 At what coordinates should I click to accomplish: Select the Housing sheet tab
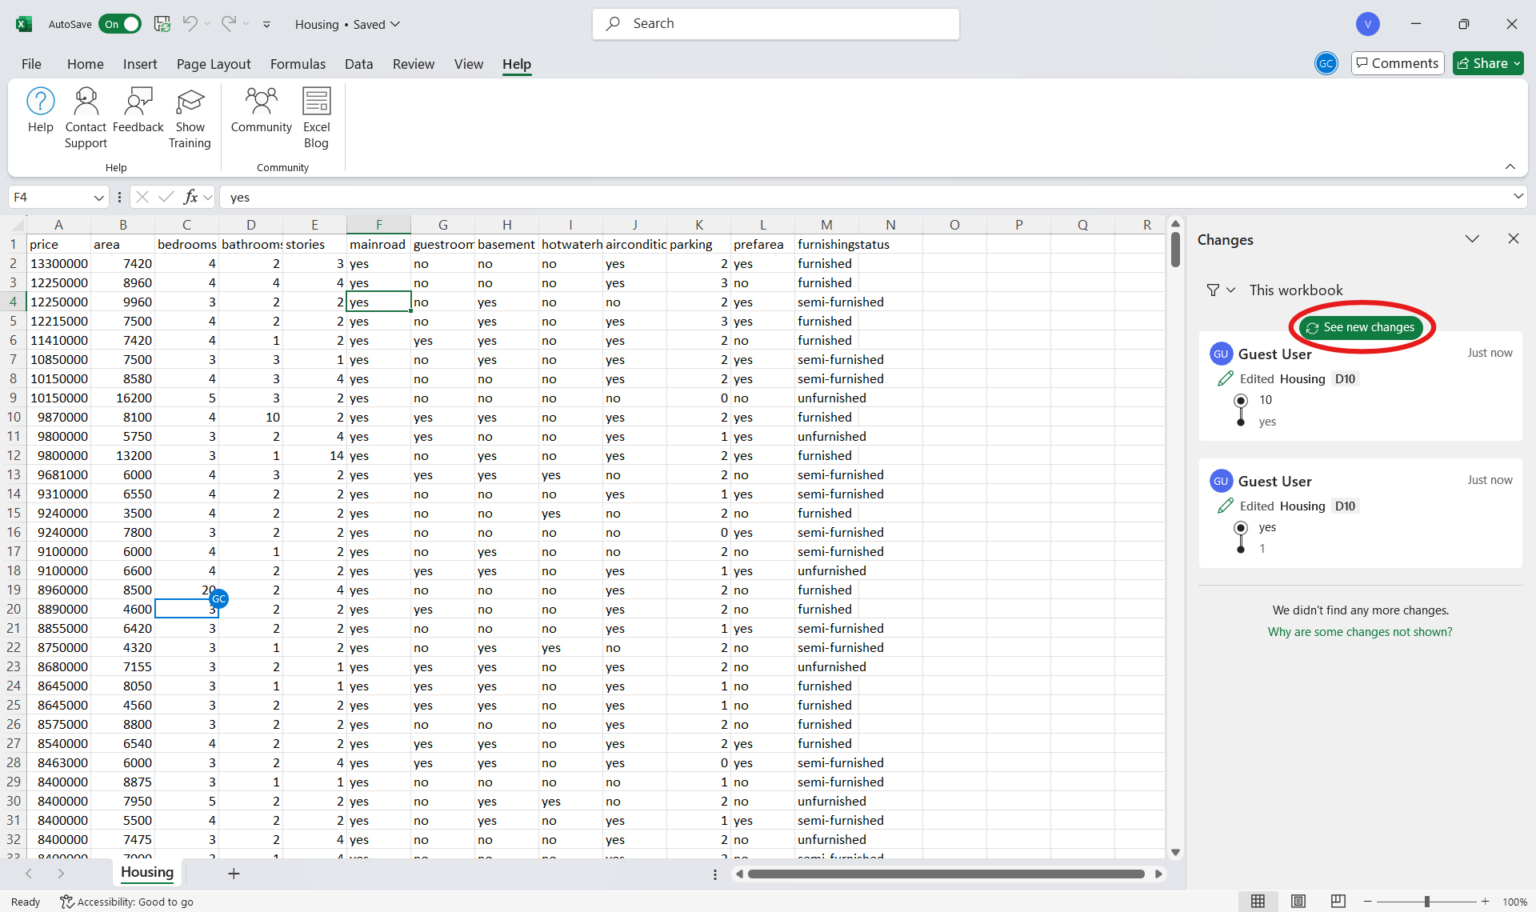point(146,872)
